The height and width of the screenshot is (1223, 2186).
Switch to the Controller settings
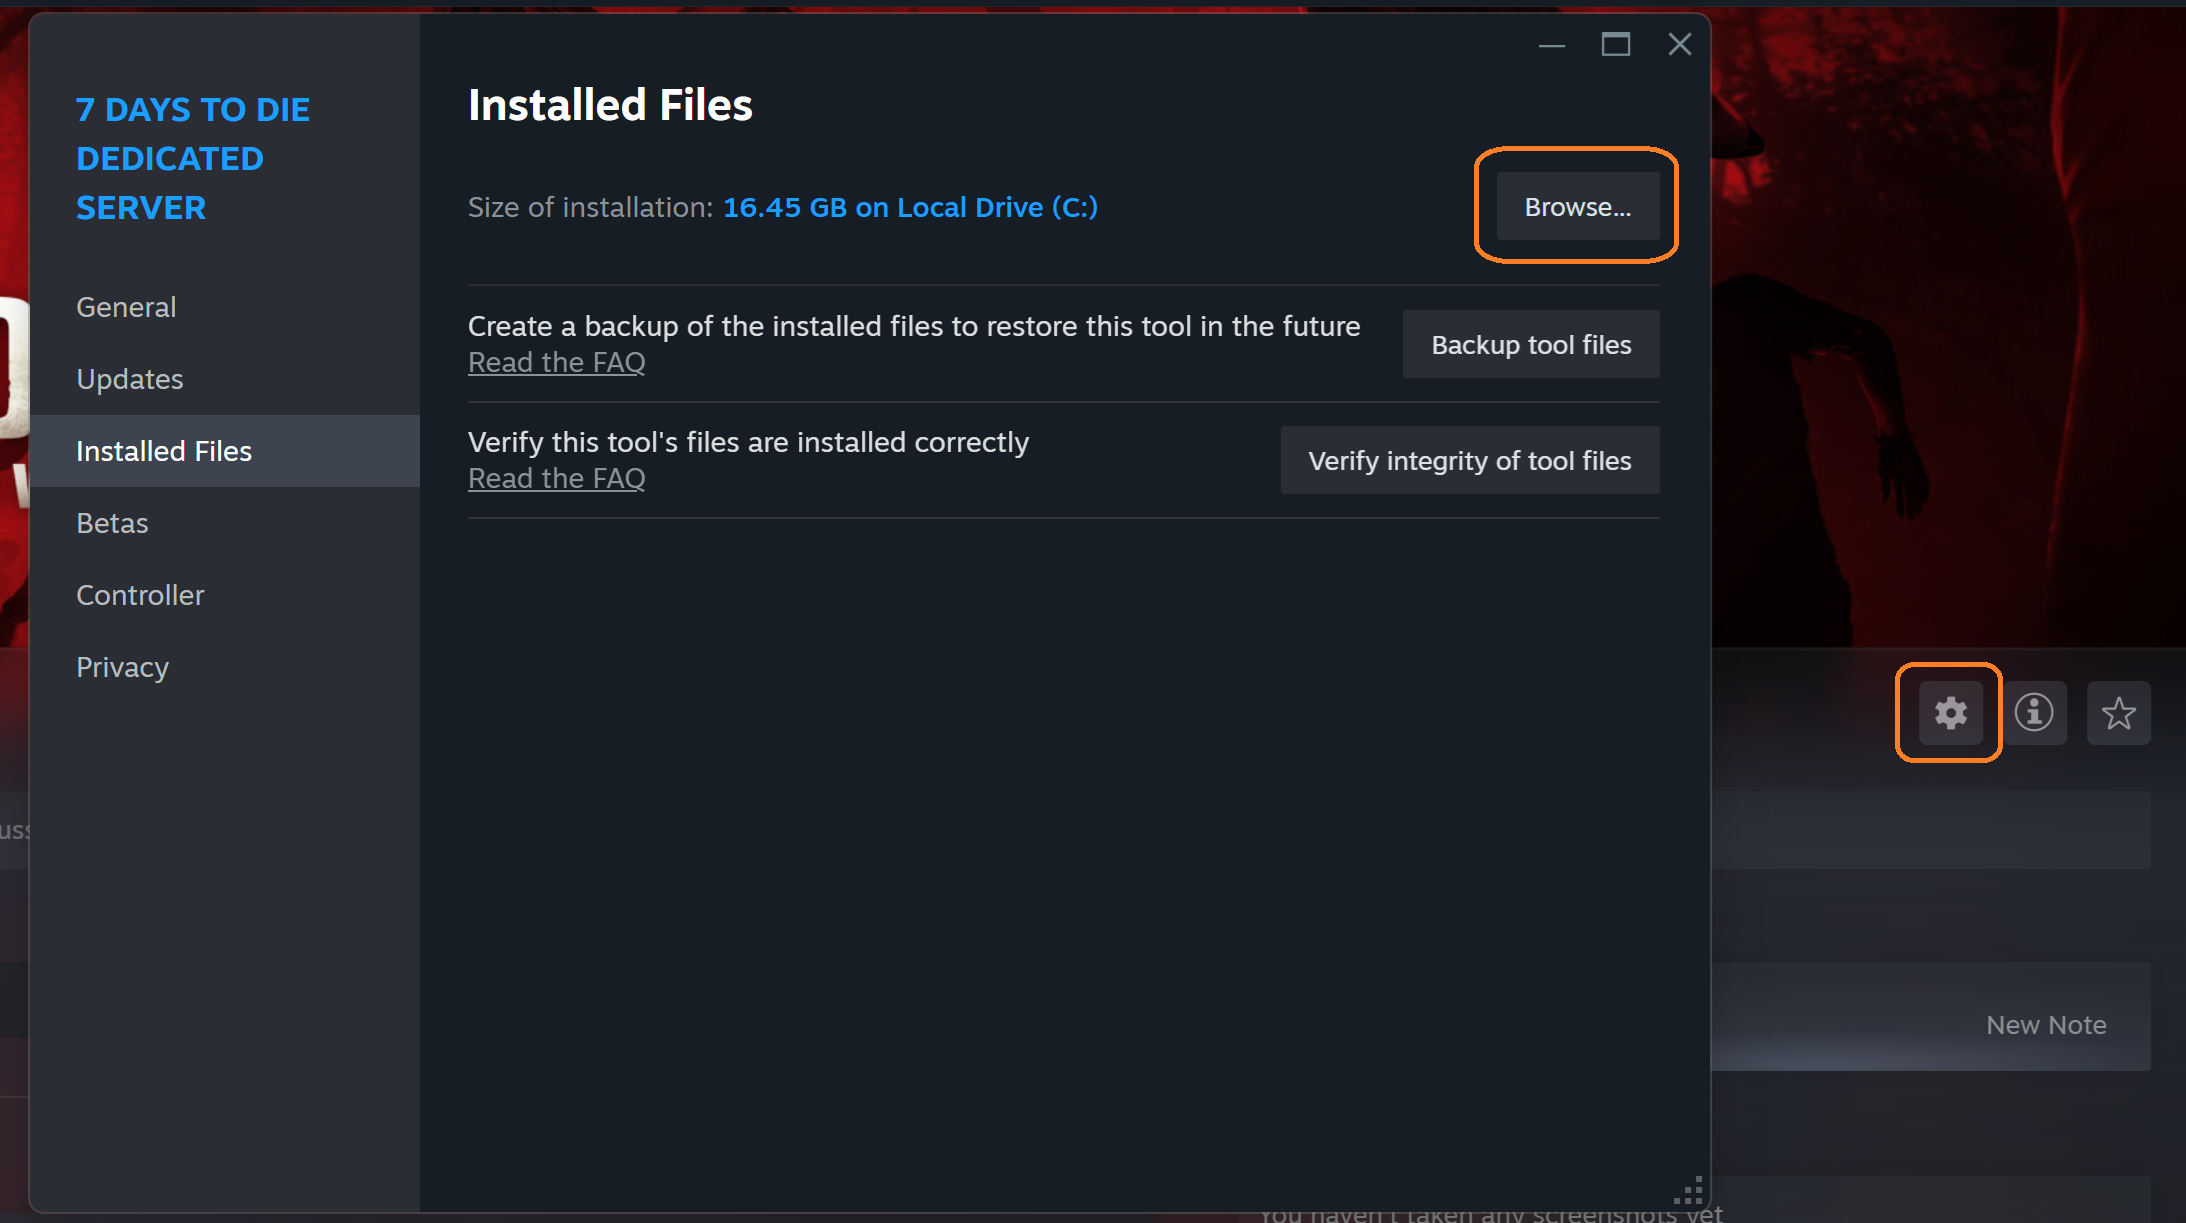click(140, 595)
